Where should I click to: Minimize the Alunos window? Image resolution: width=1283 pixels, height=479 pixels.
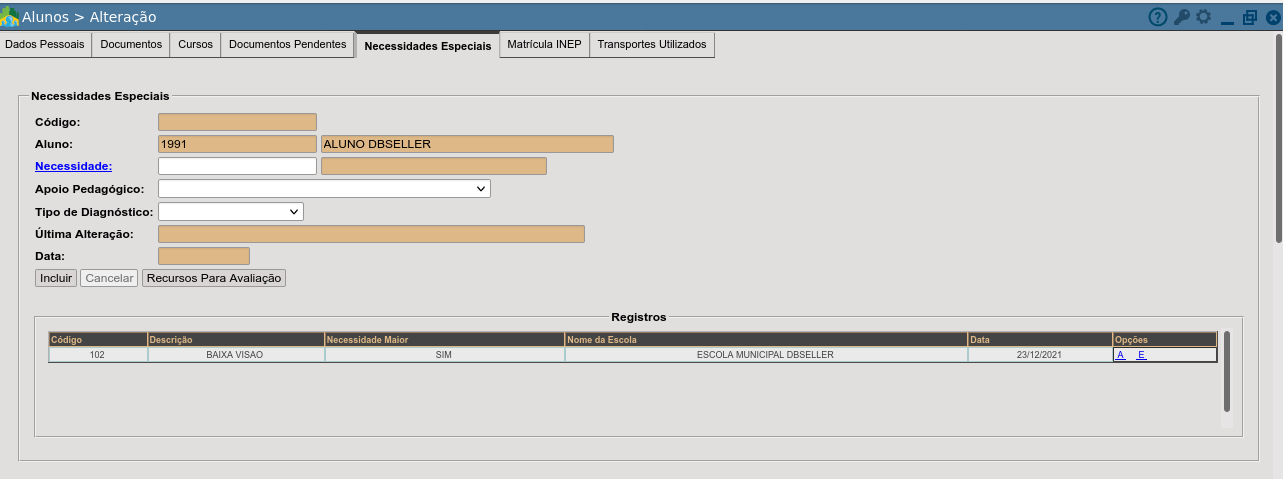[x=1227, y=17]
